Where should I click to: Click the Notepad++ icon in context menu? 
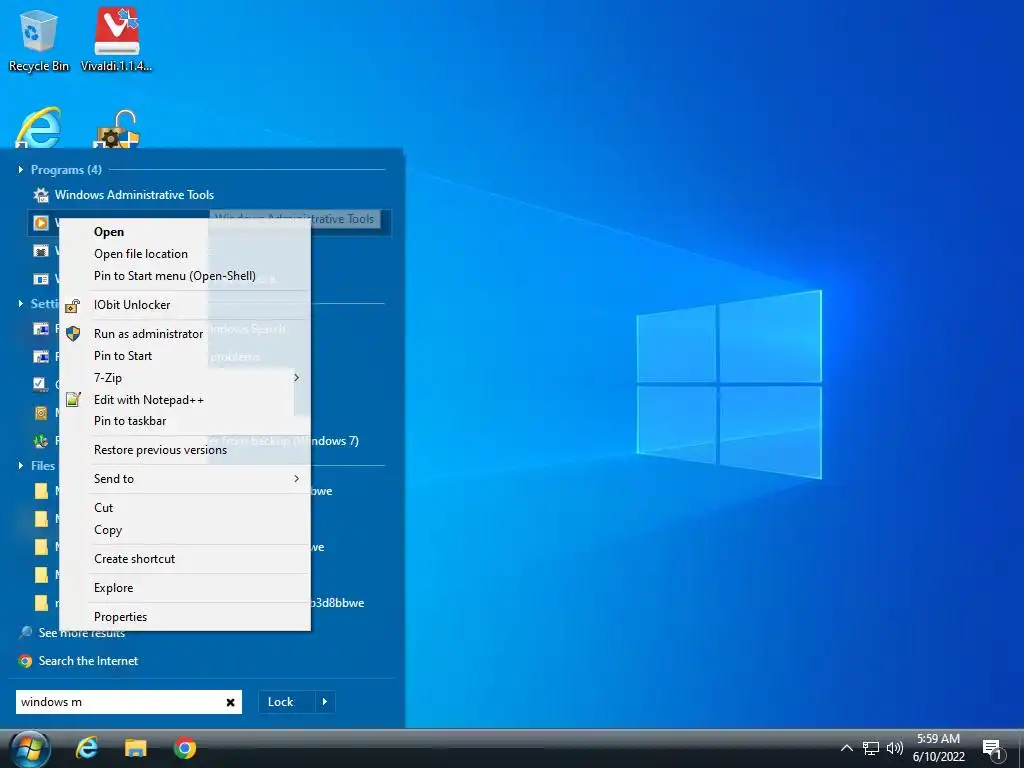[73, 400]
